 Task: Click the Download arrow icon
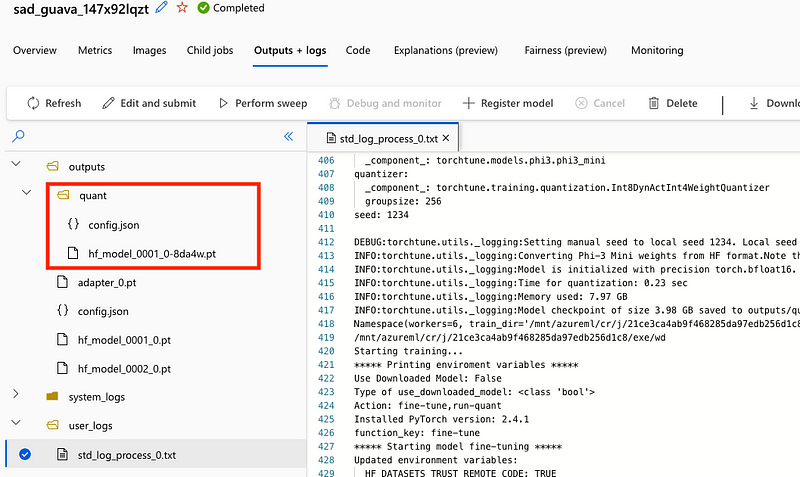click(754, 103)
